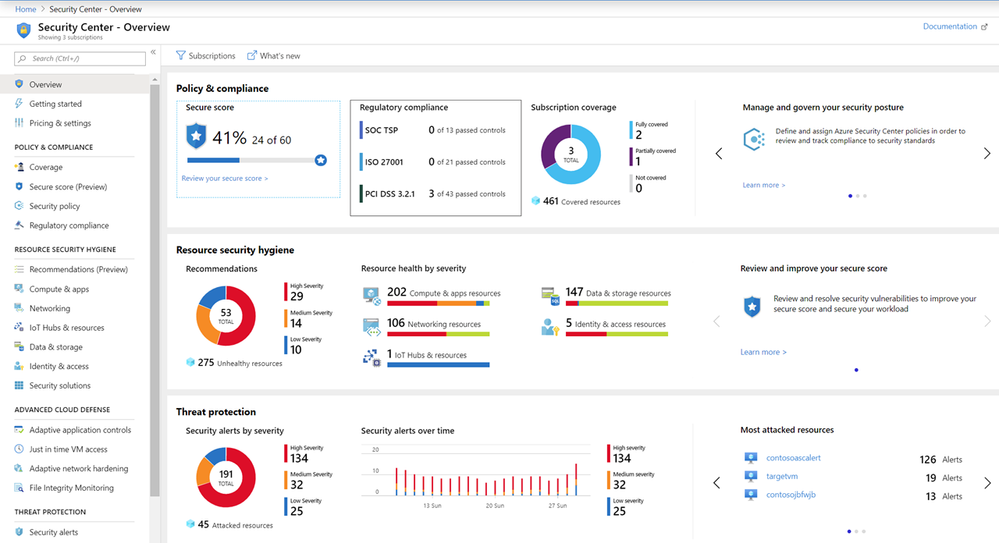Click Compute & apps resources health bar

point(438,304)
